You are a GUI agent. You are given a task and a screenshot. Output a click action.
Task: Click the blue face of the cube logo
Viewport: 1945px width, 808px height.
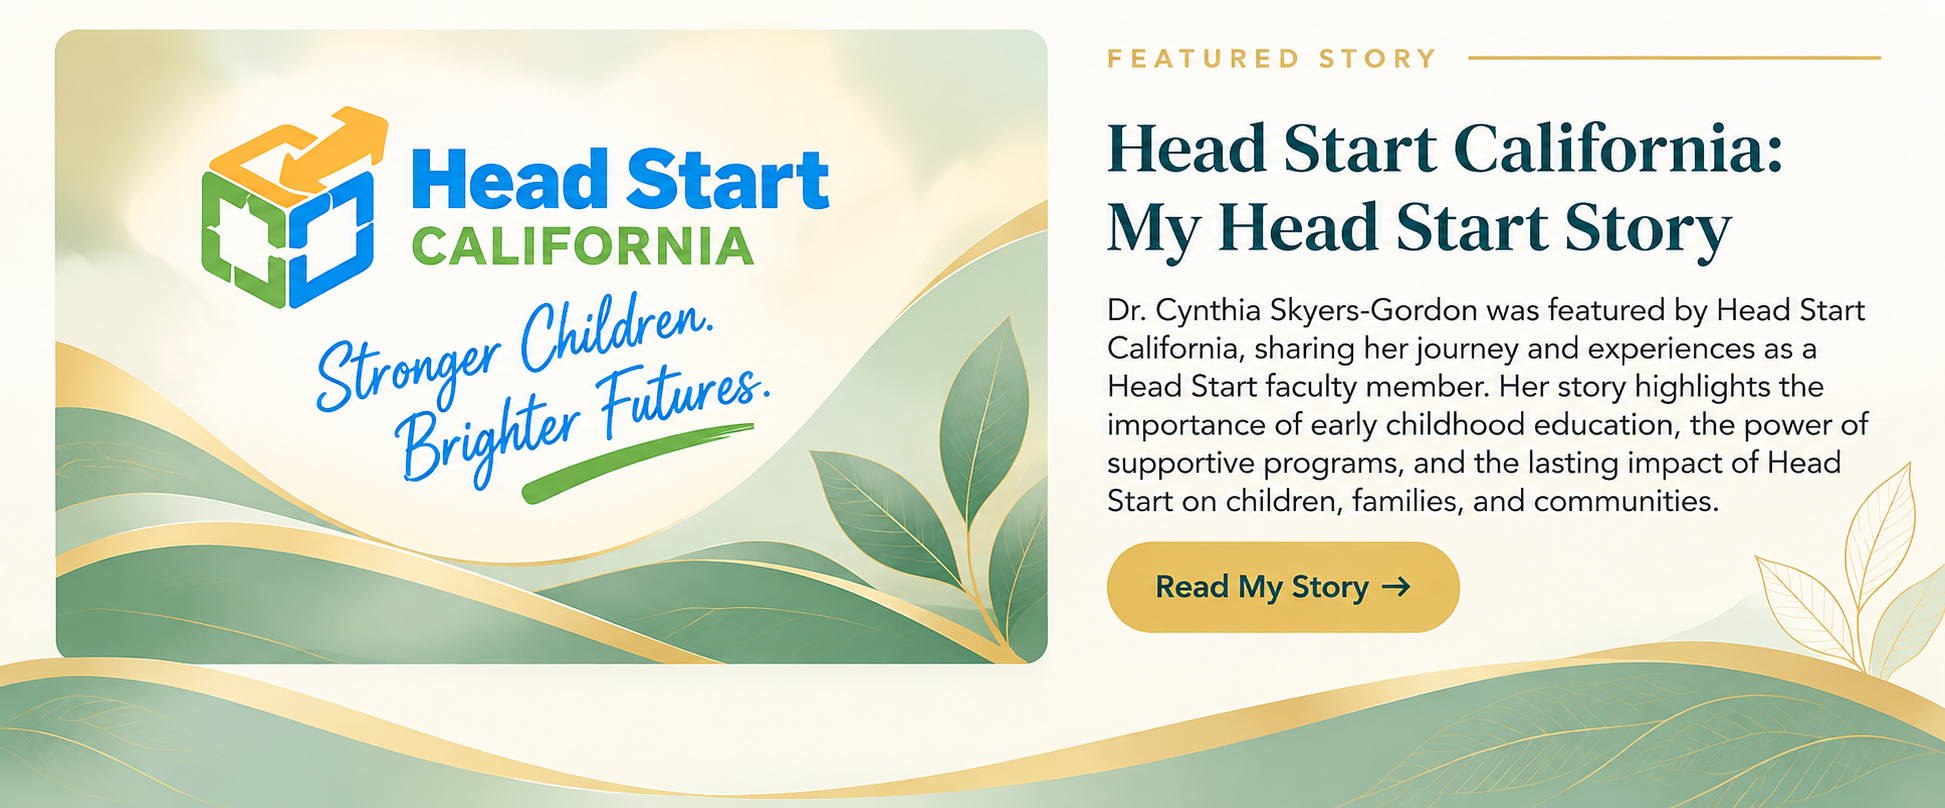coord(332,240)
